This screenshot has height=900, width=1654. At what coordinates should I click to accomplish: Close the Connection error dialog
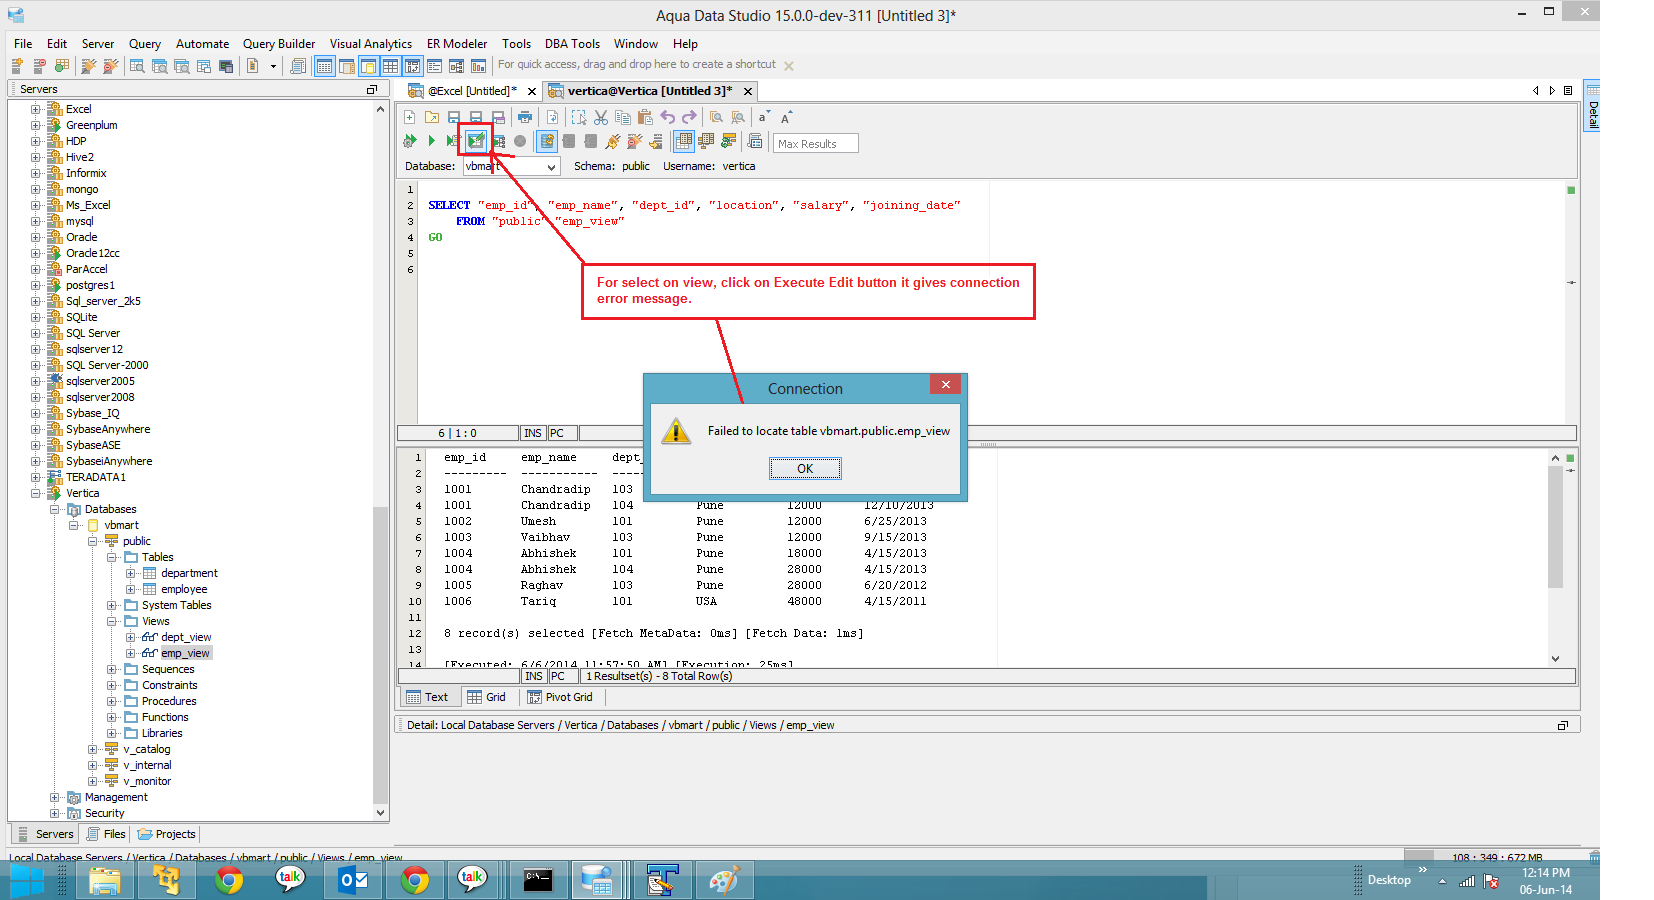point(945,384)
